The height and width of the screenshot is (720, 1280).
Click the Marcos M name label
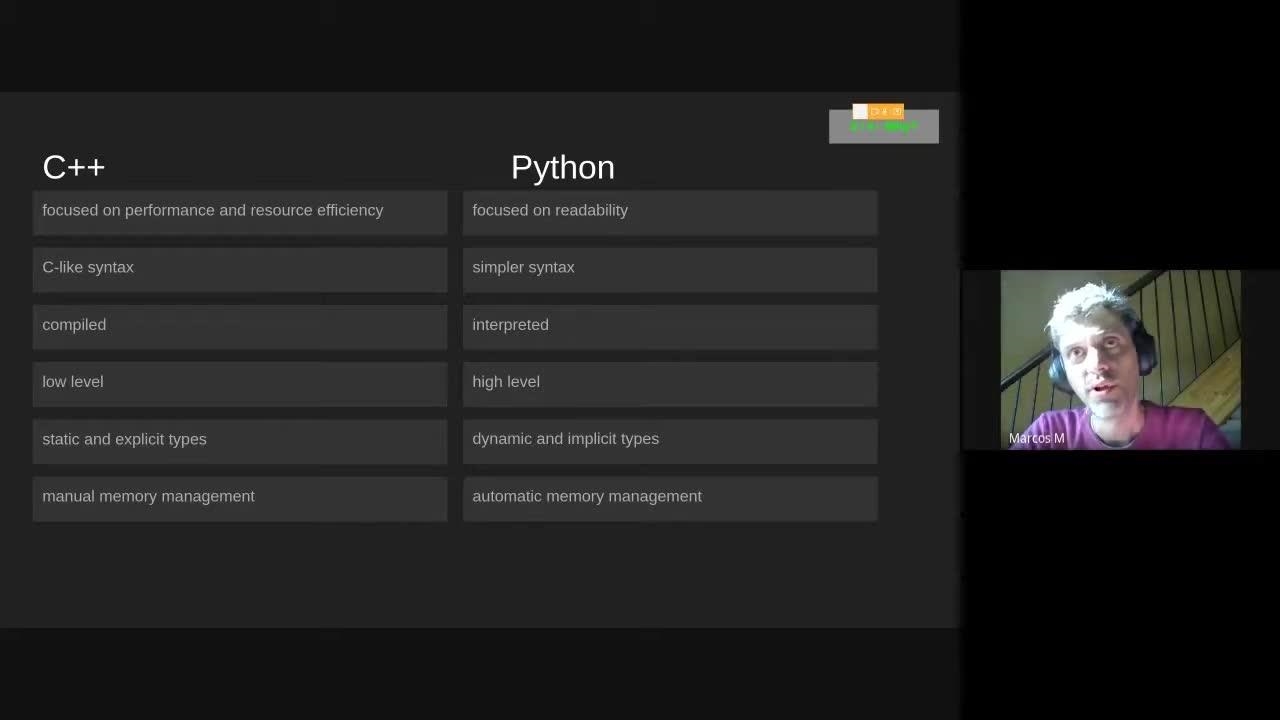1036,438
